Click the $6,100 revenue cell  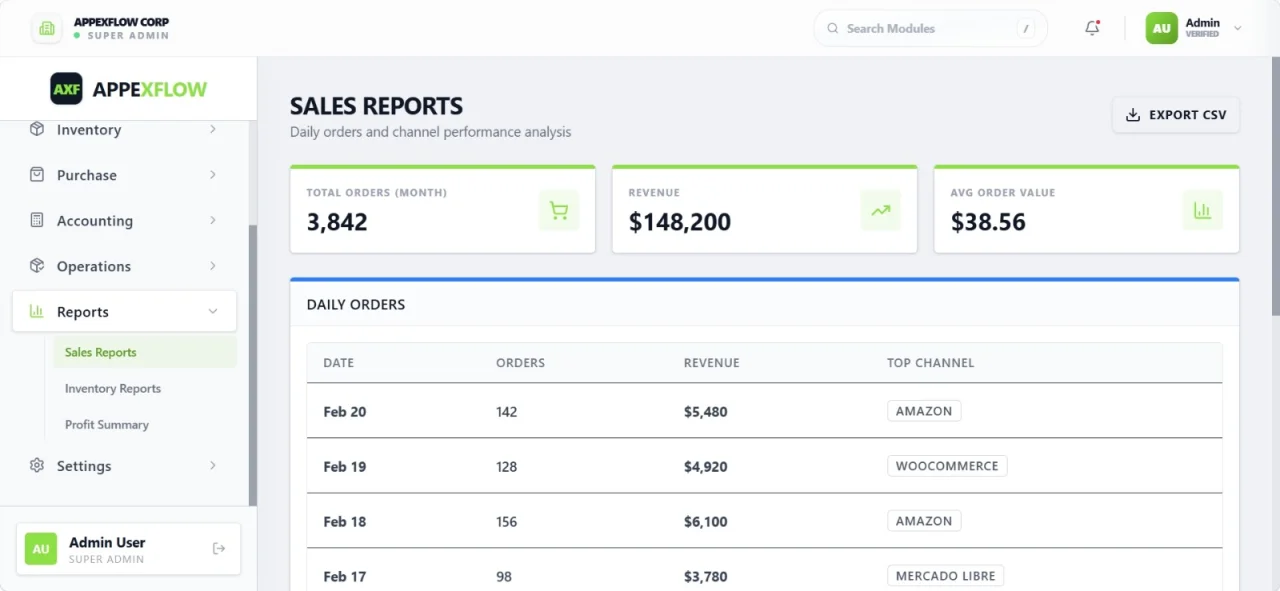coord(706,521)
